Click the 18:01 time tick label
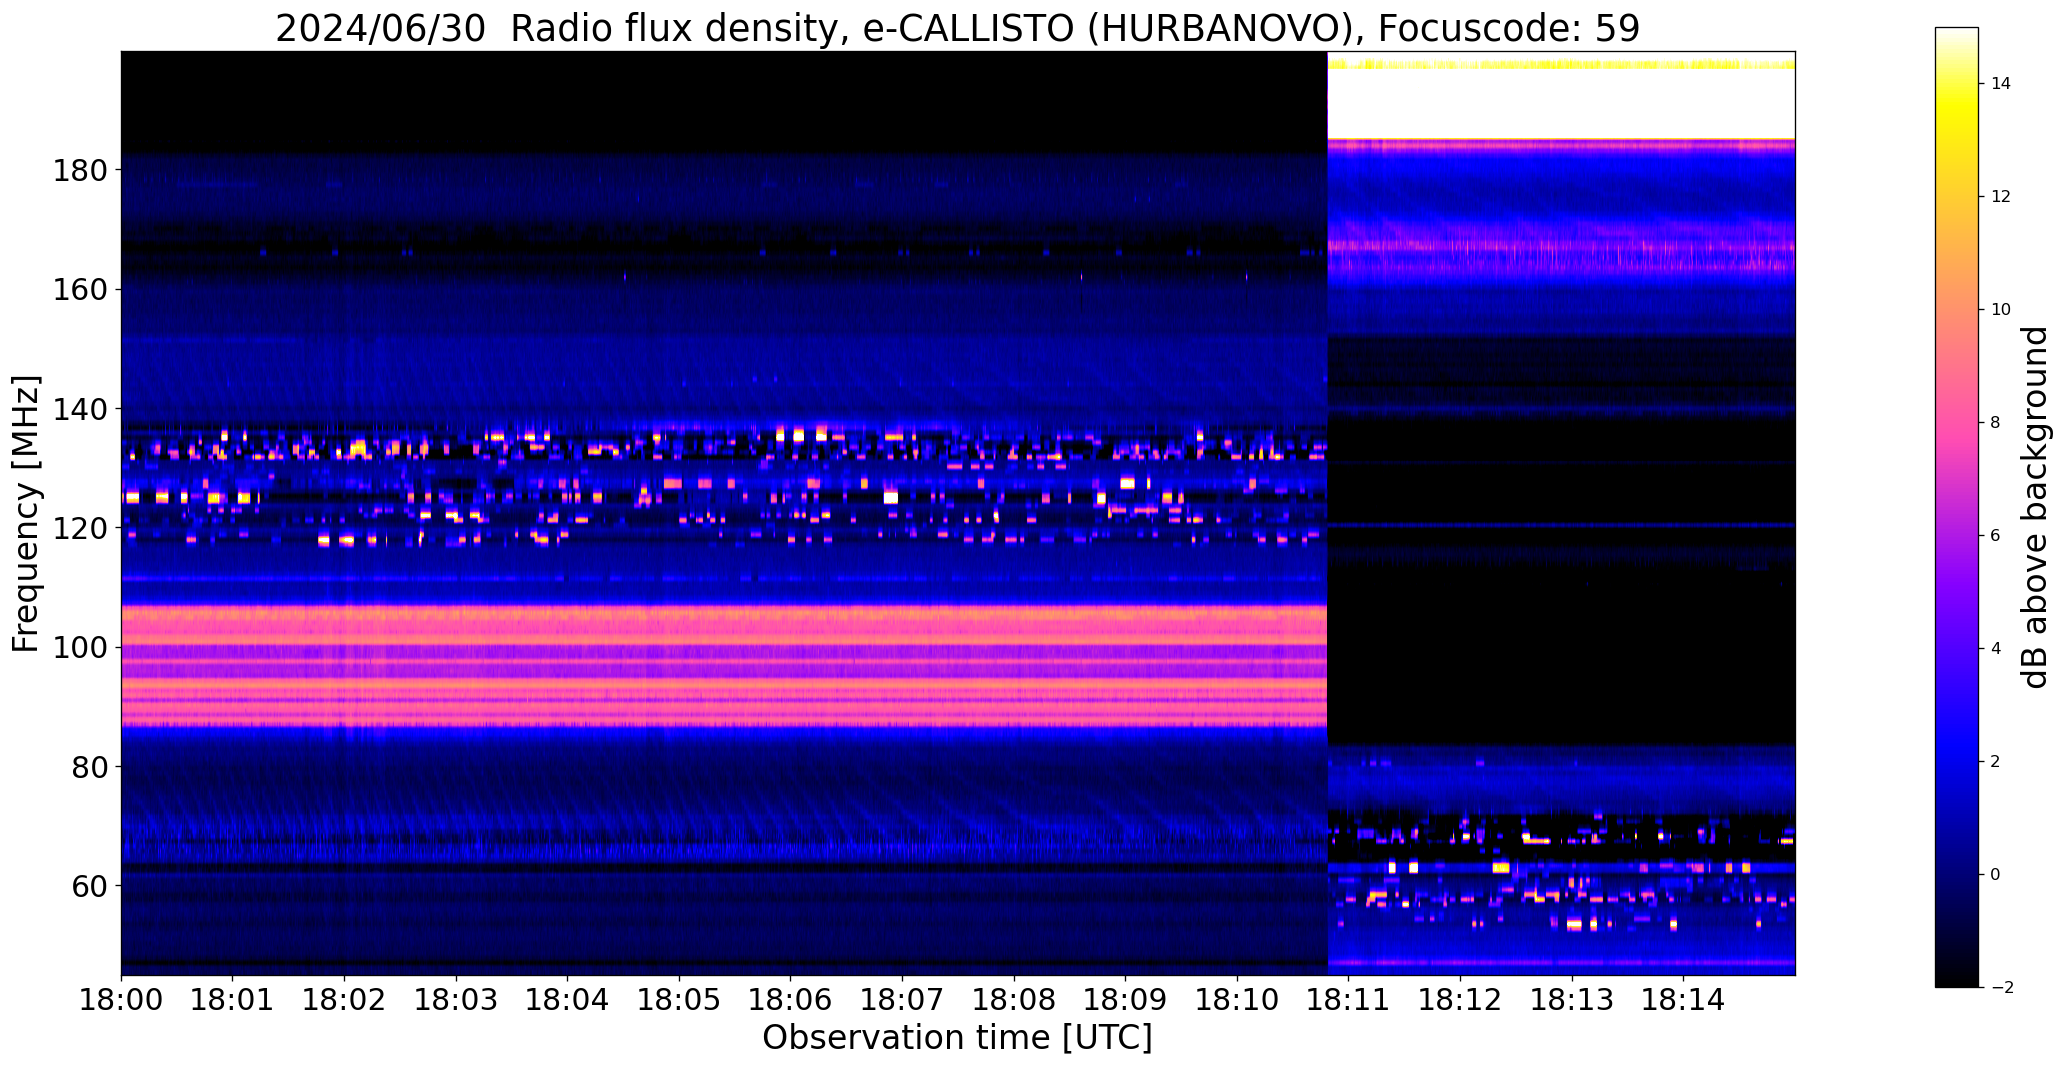Viewport: 2066px width, 1067px height. tap(233, 999)
